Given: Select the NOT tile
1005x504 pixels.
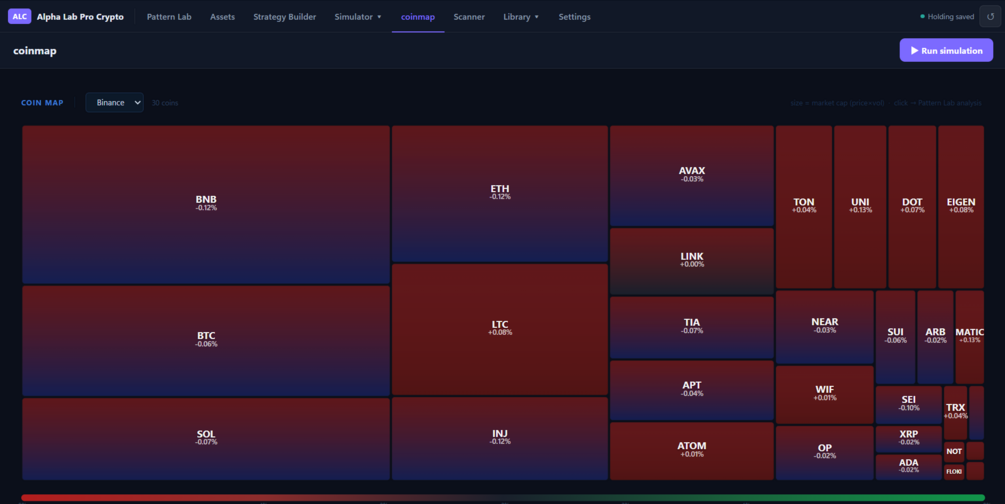Looking at the screenshot, I should click(x=954, y=451).
